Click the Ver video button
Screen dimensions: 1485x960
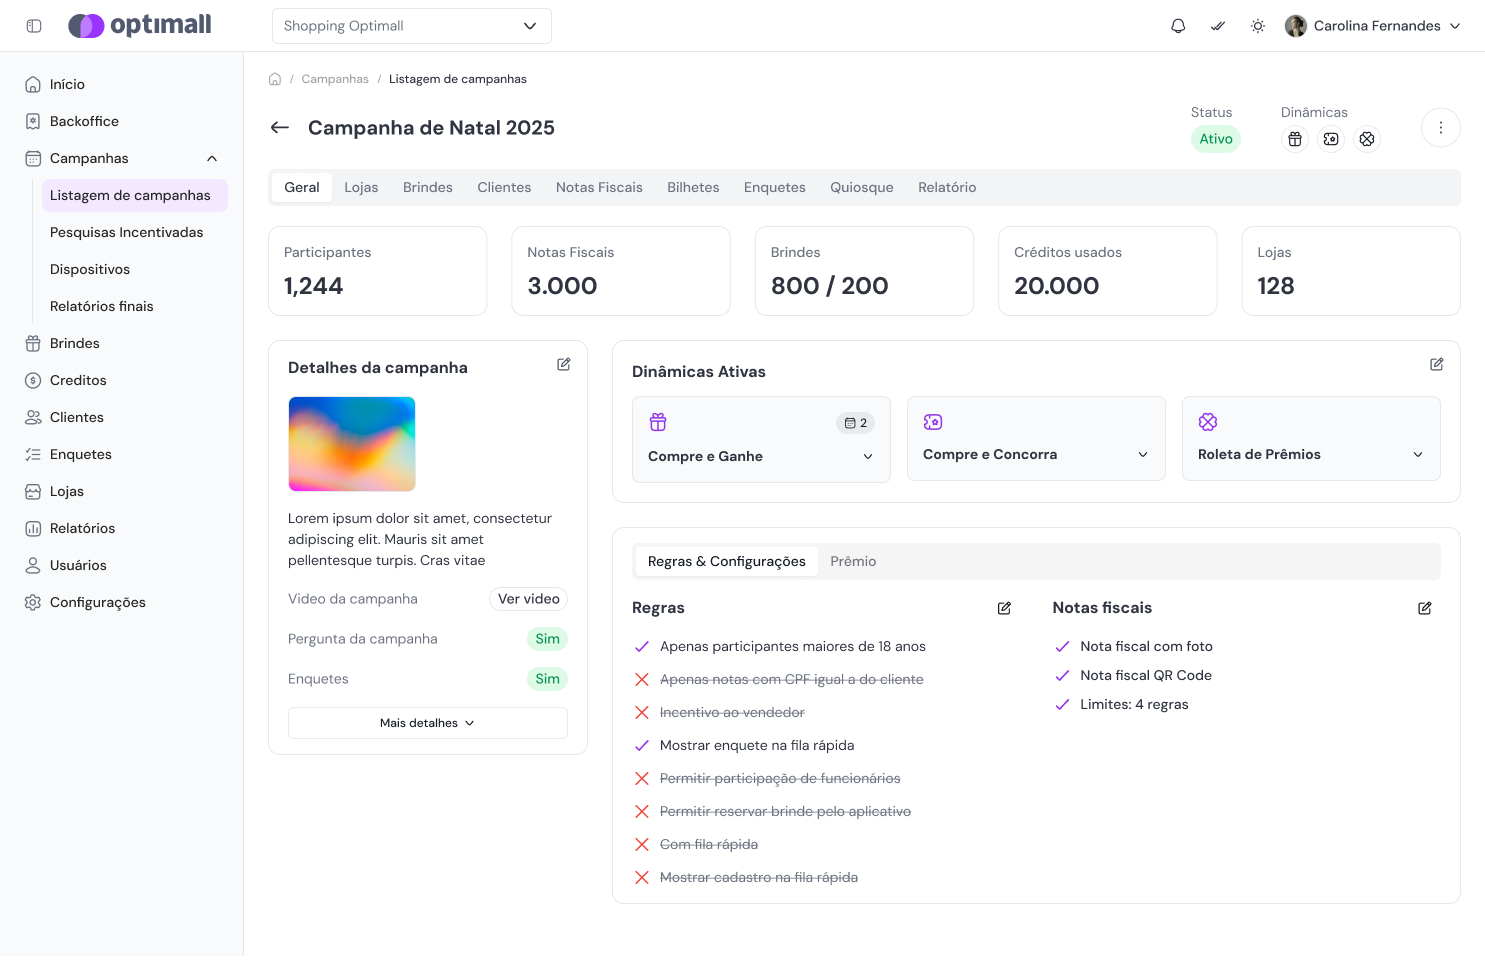(528, 599)
